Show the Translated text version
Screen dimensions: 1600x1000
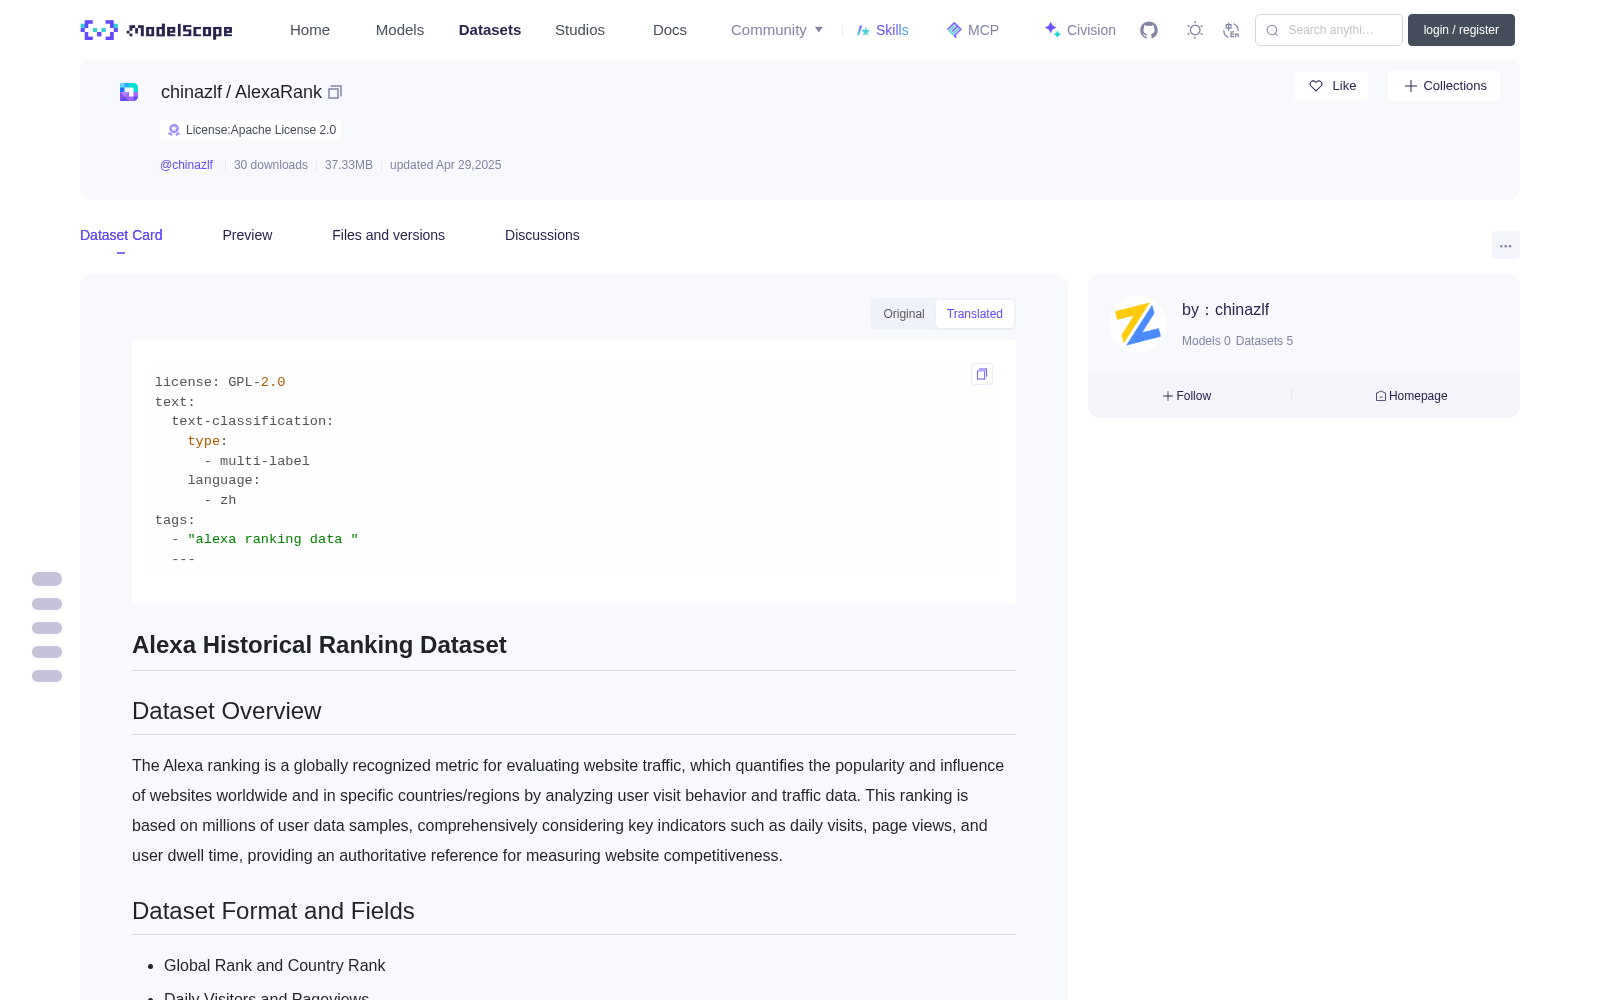[x=975, y=314]
